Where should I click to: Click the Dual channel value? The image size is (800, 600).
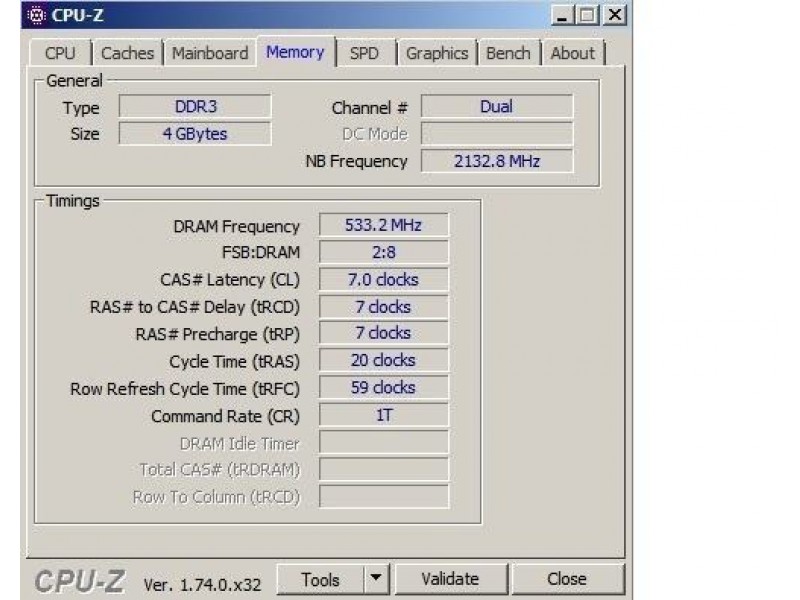(x=497, y=106)
